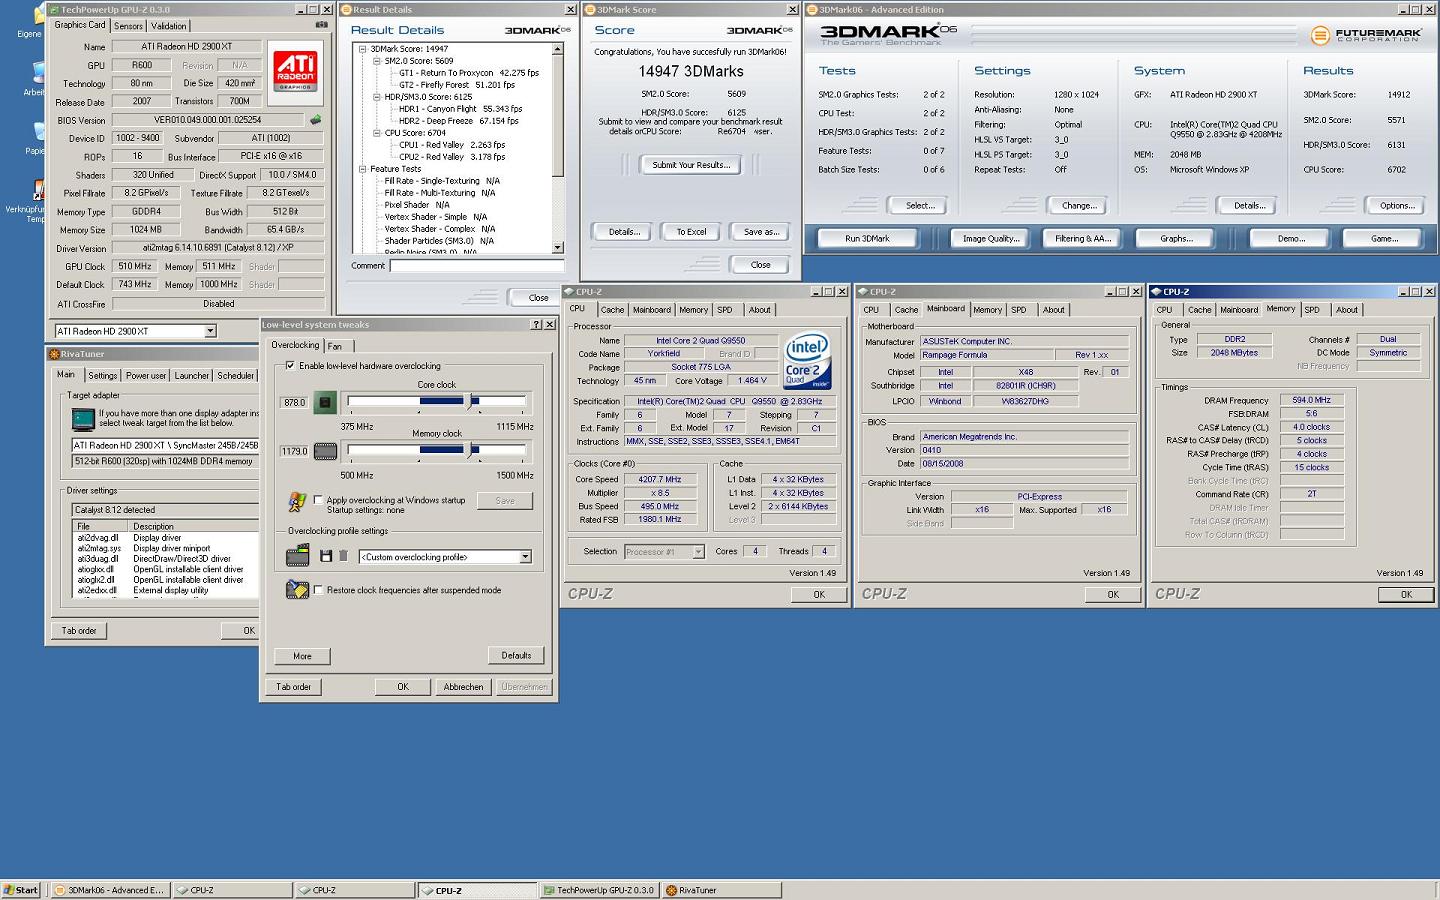
Task: Click the Graphs button in 3DMark06
Action: pyautogui.click(x=1176, y=239)
